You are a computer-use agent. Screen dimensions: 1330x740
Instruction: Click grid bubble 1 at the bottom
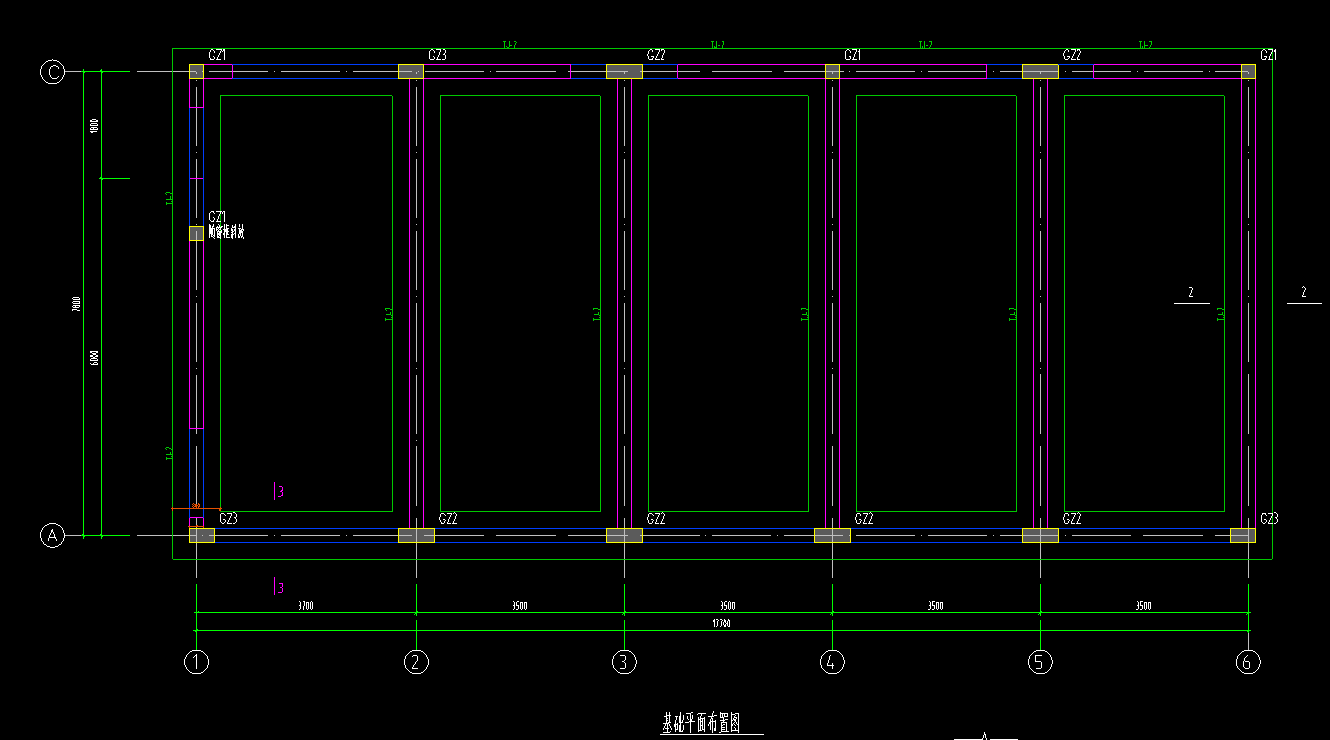coord(197,662)
